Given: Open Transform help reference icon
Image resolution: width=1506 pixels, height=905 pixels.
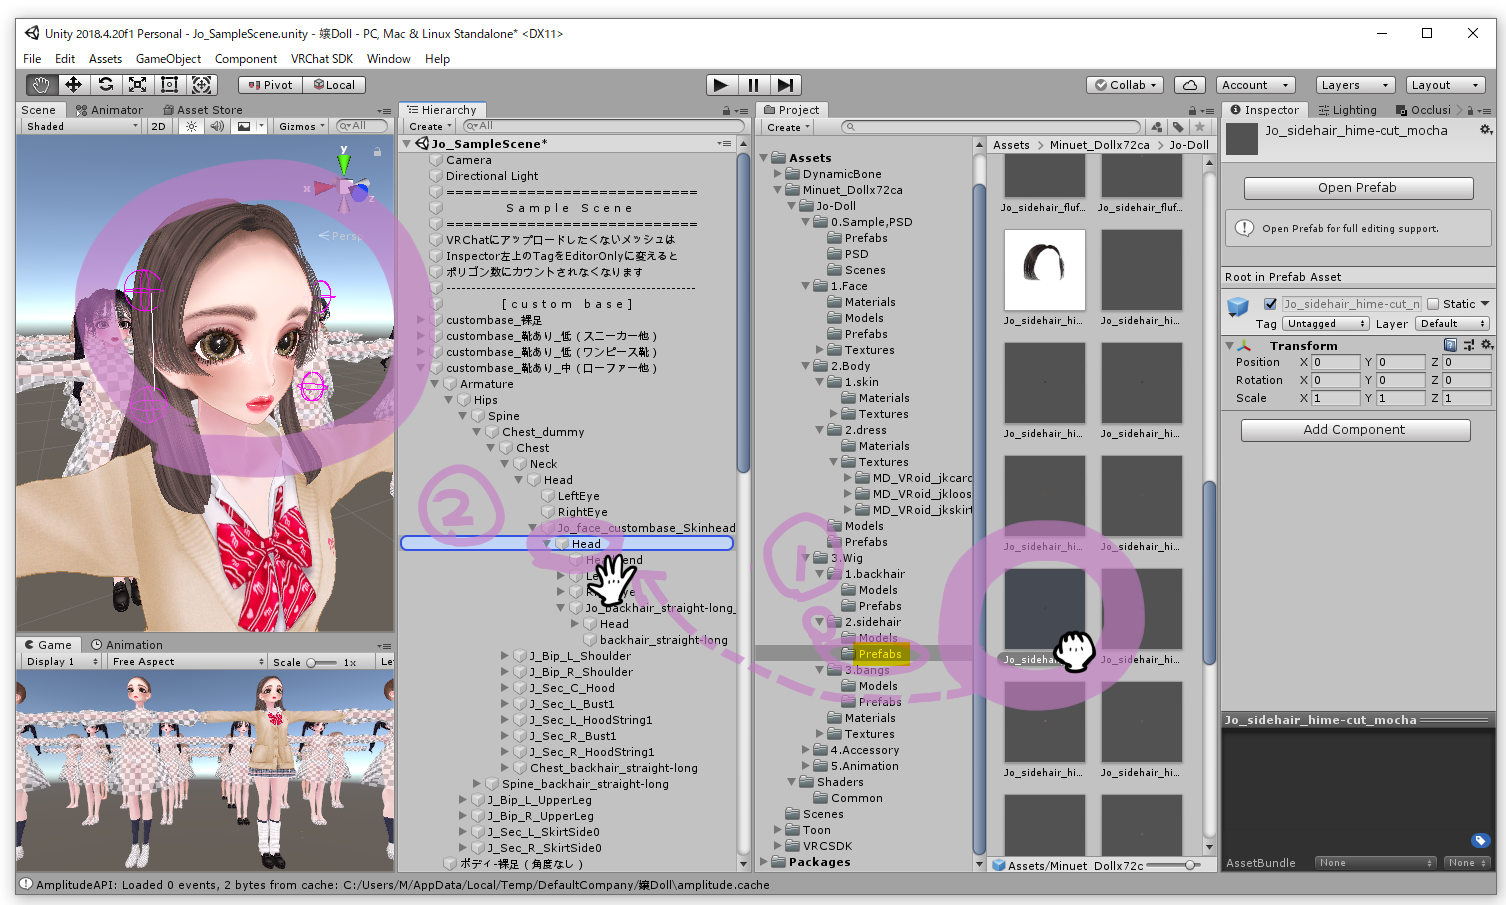Looking at the screenshot, I should 1450,345.
